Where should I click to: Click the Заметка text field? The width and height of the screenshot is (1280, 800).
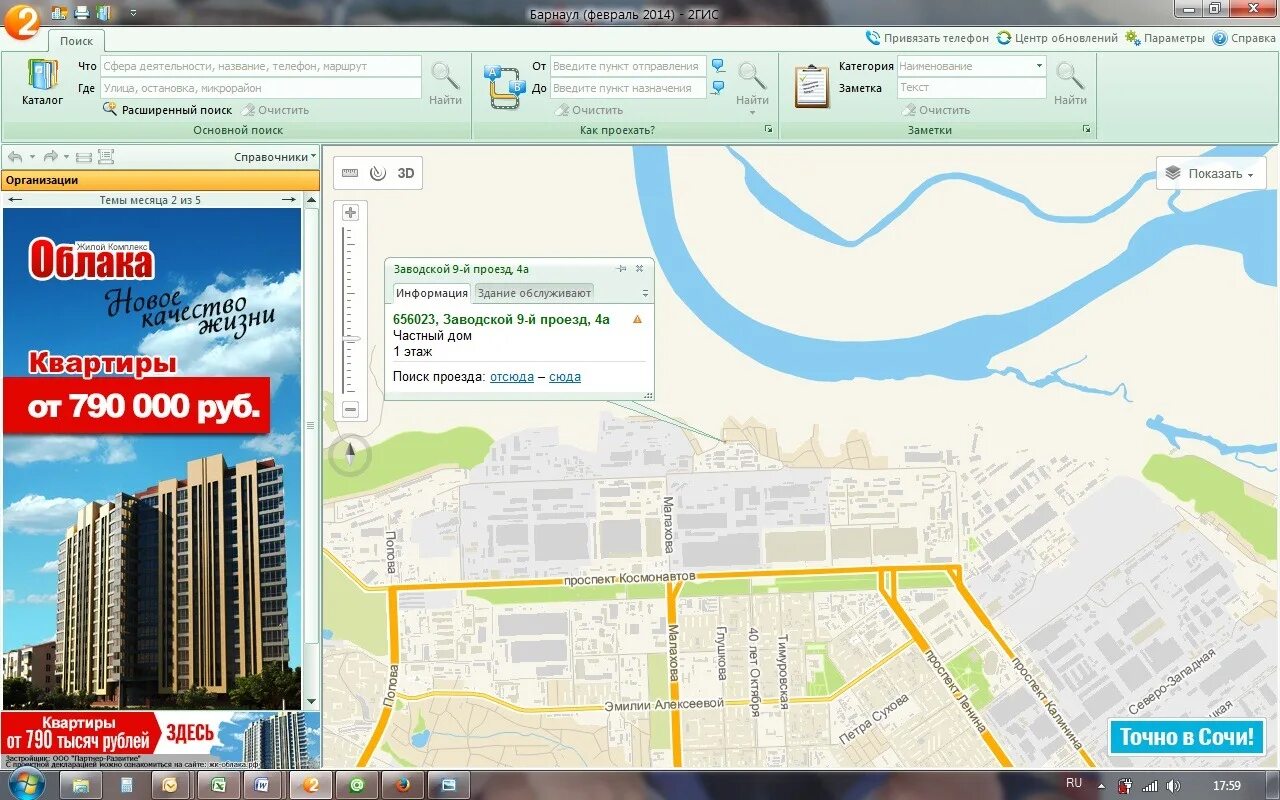point(971,88)
